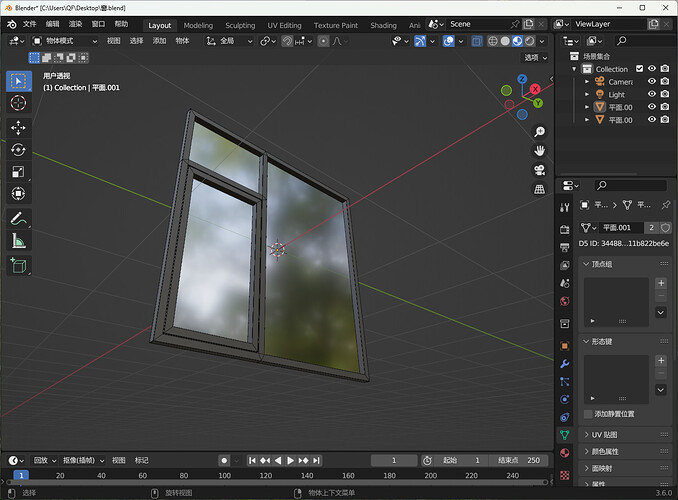Select the Measure tool

pyautogui.click(x=19, y=240)
